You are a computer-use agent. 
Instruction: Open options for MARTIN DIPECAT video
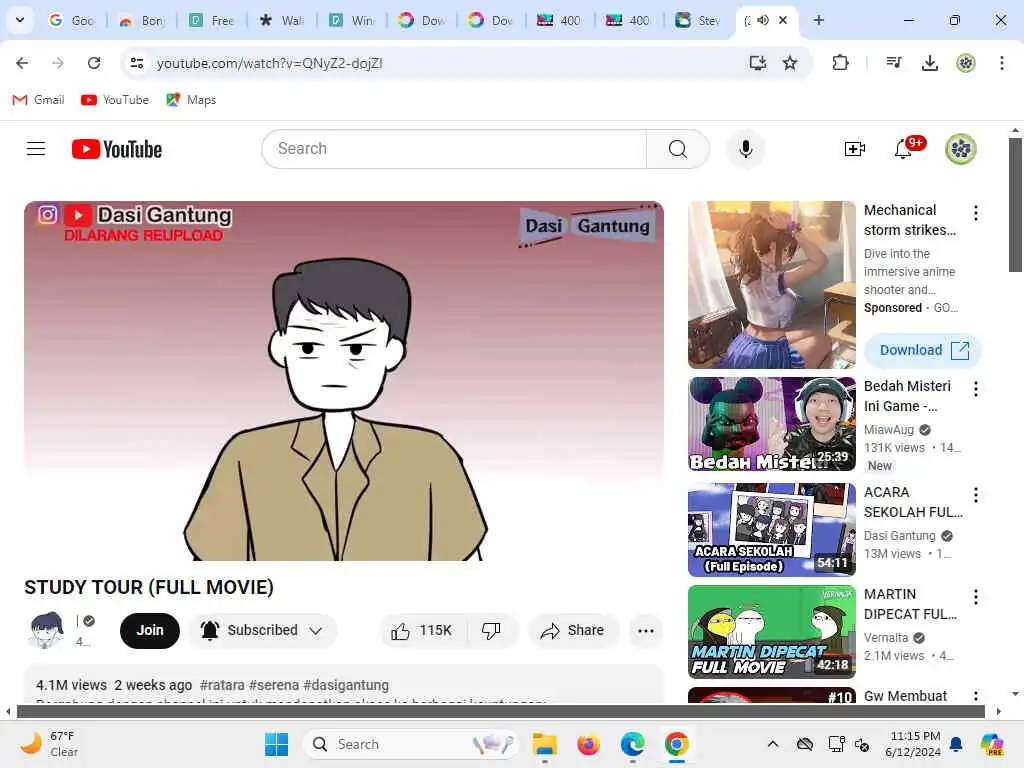pos(976,597)
